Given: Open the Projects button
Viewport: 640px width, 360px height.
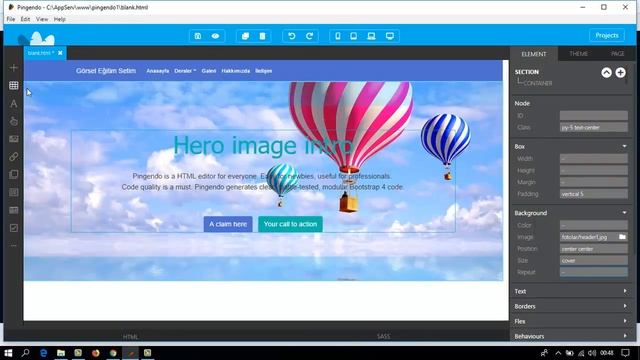Looking at the screenshot, I should click(x=607, y=36).
